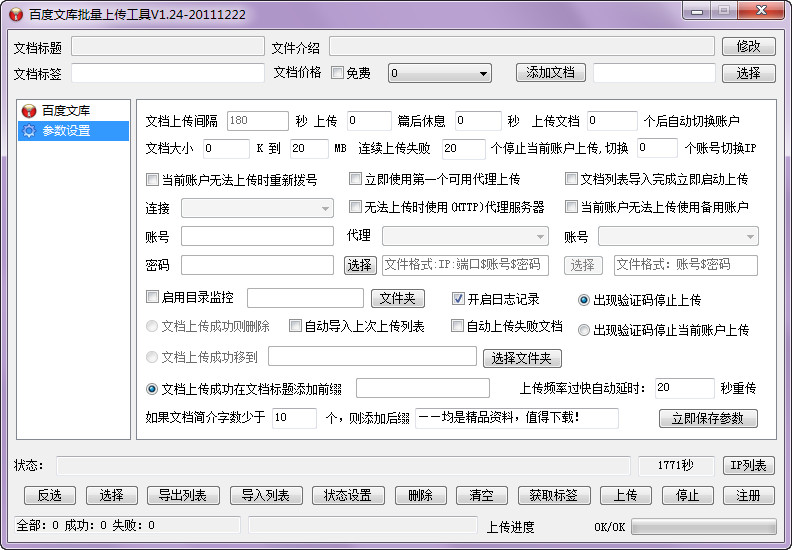This screenshot has height=550, width=792.
Task: Click the 状态设置 button
Action: (348, 495)
